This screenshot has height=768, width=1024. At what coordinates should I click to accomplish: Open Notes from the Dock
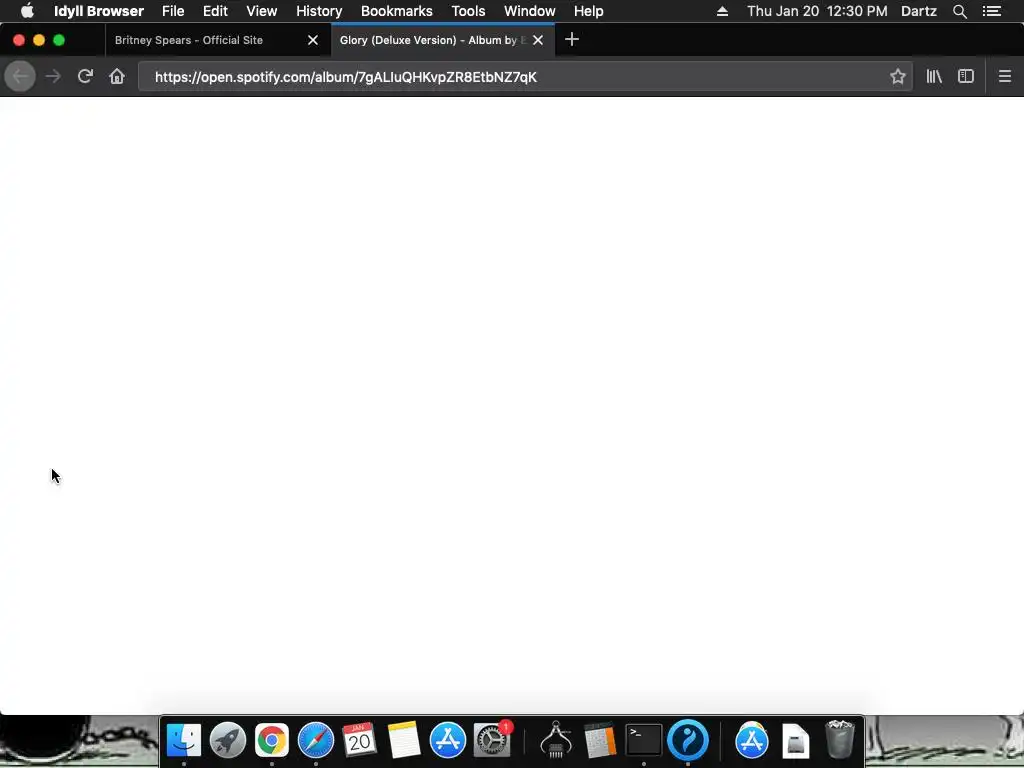pos(404,740)
